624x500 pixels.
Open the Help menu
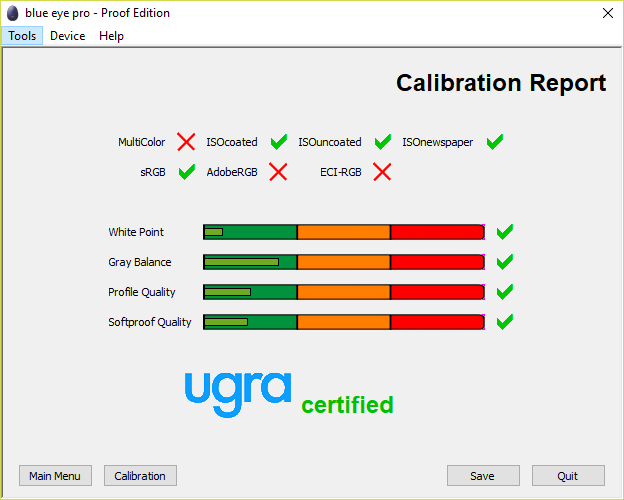pos(111,36)
